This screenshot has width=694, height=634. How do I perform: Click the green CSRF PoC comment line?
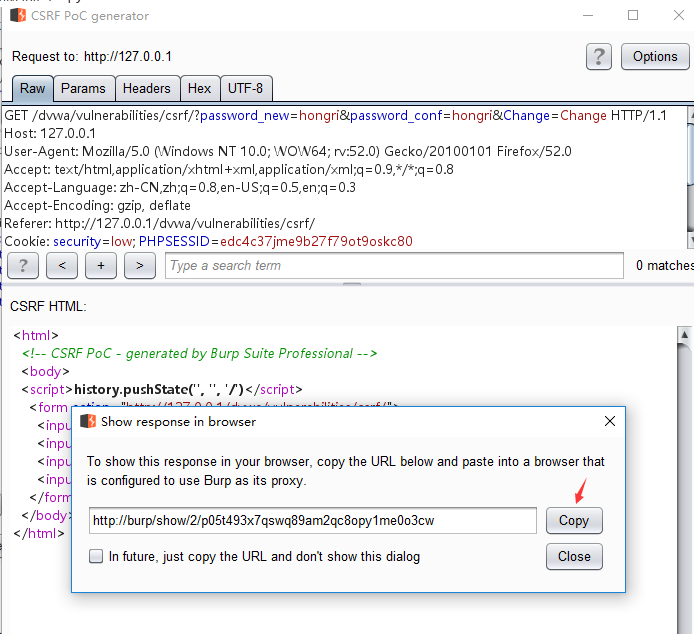pos(199,354)
